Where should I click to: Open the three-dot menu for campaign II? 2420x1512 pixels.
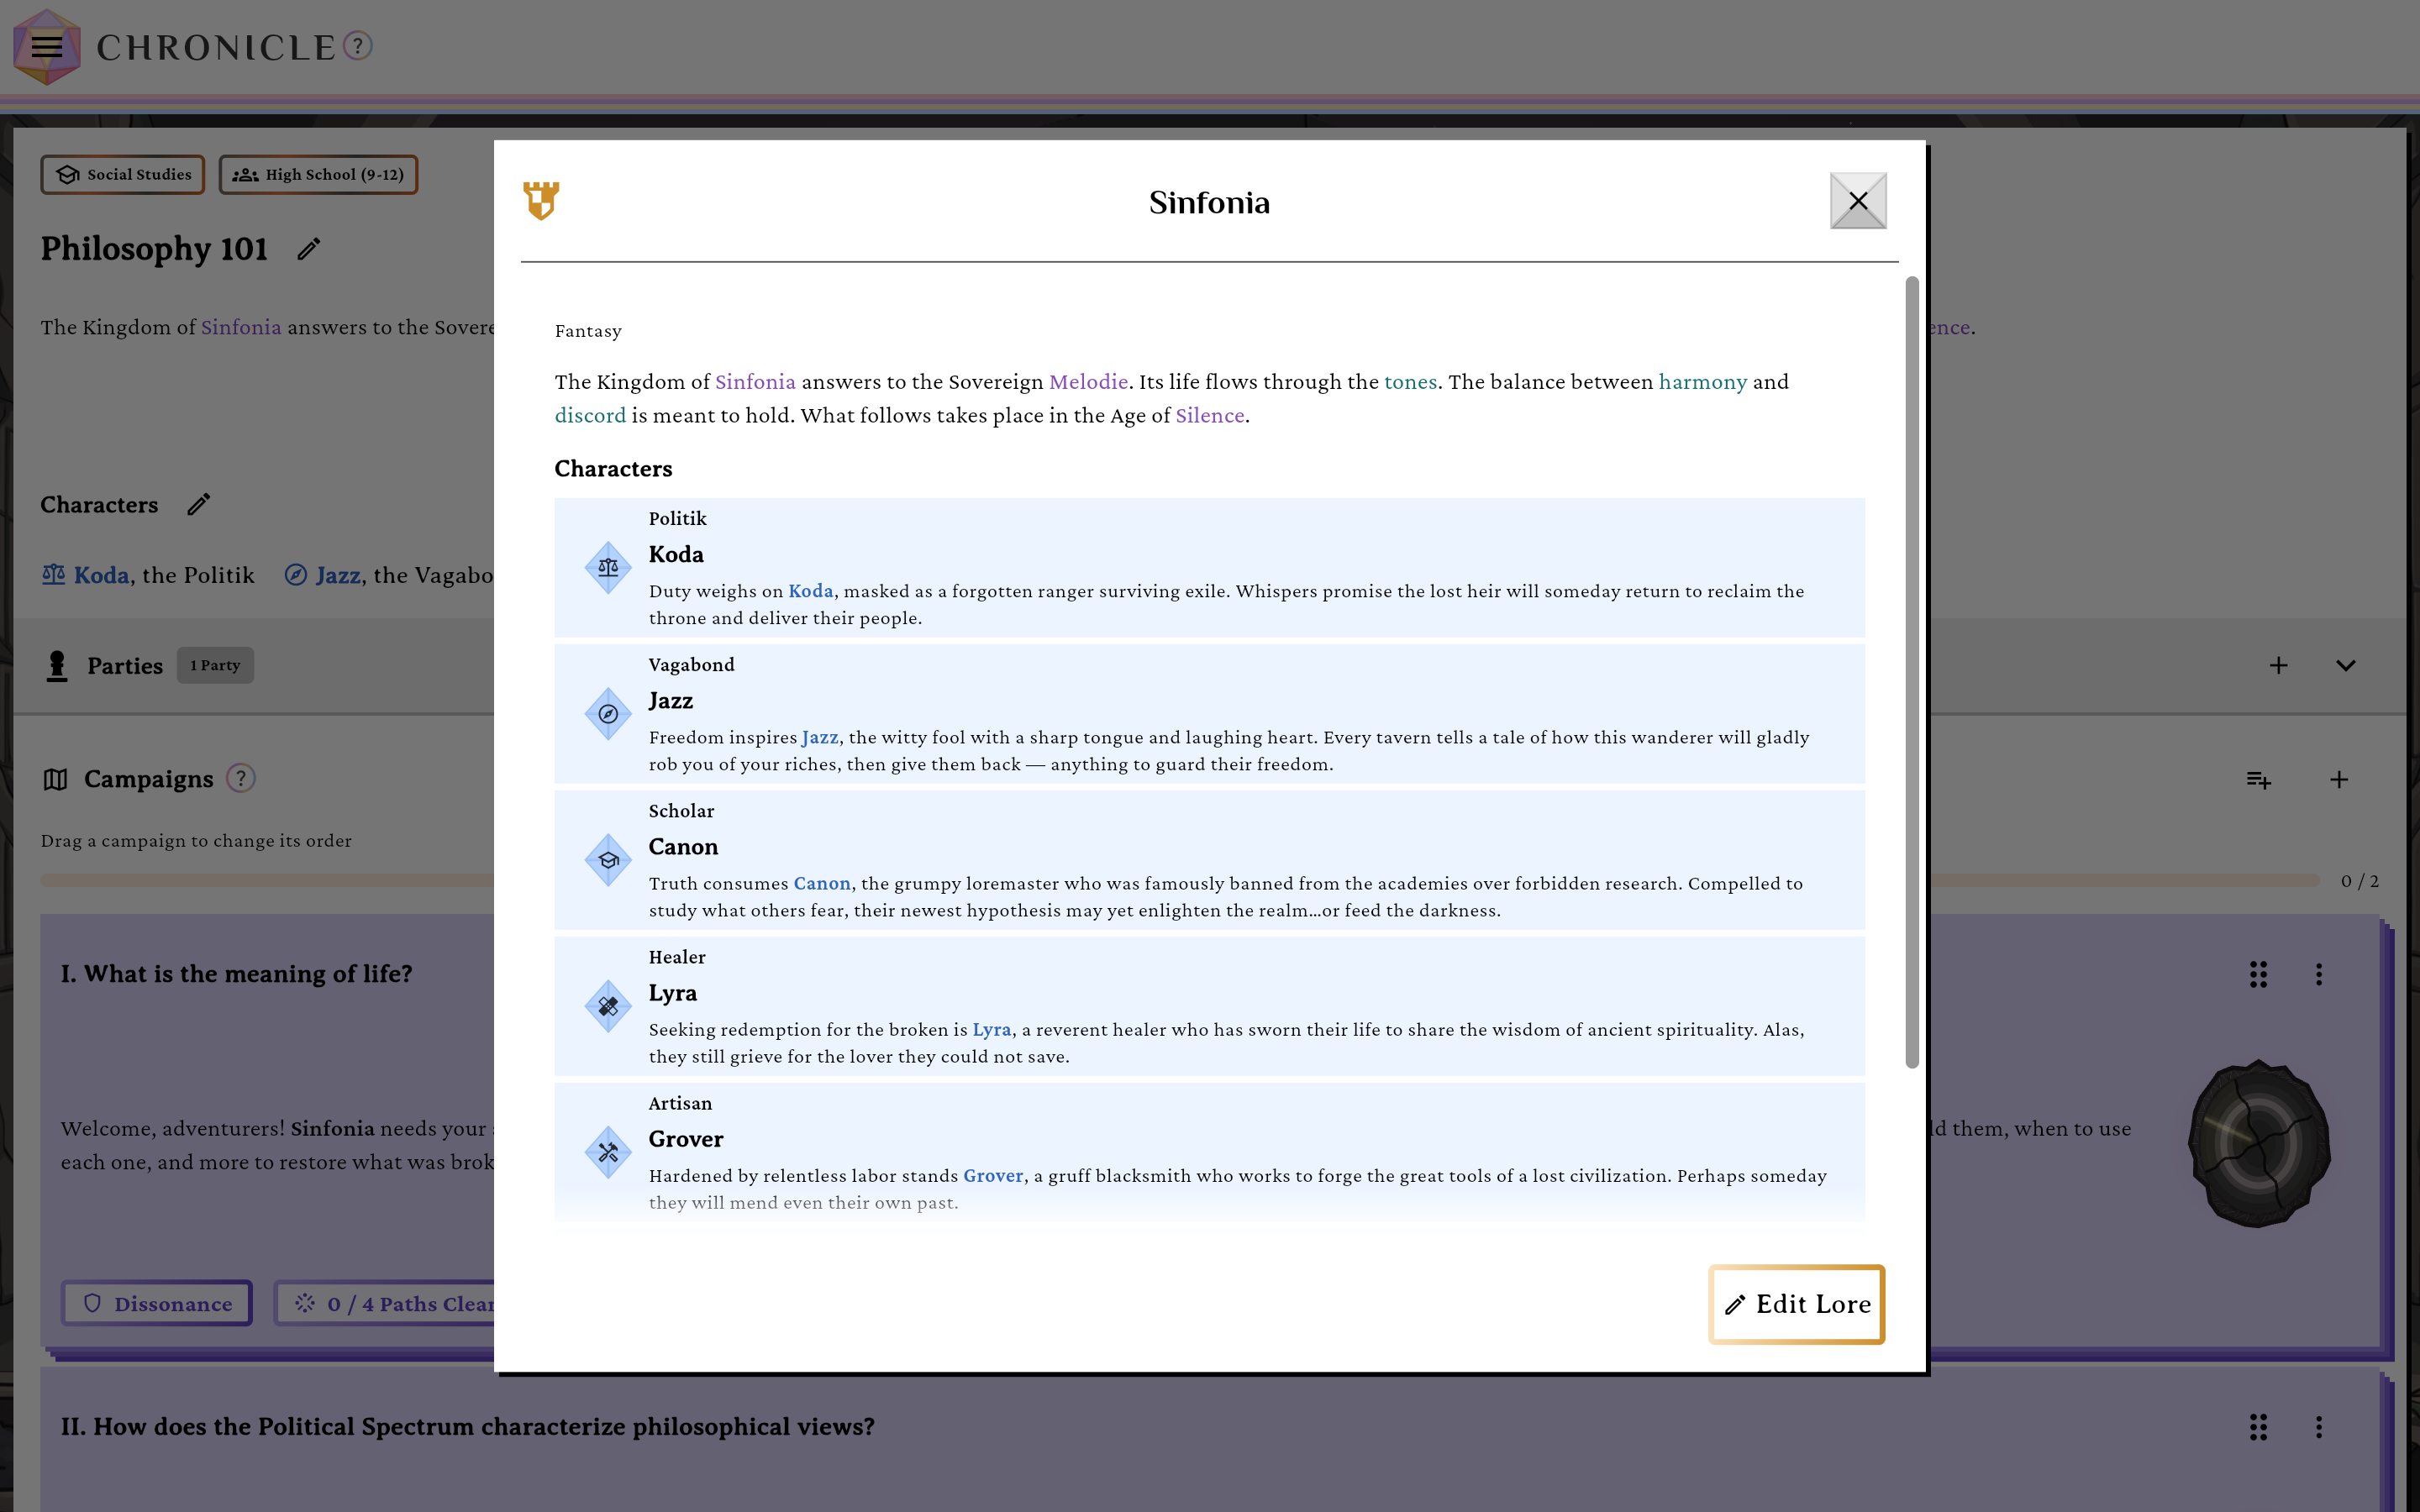click(2318, 1427)
